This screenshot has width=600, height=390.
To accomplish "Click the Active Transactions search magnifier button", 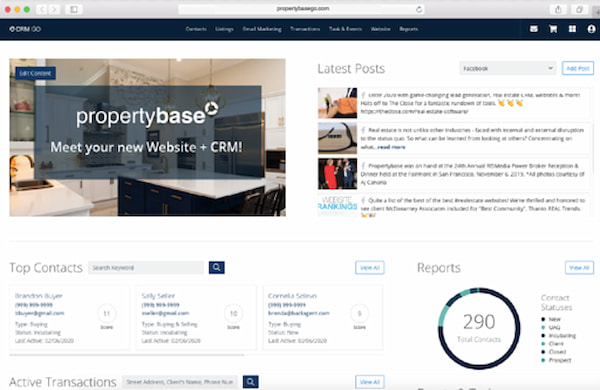I will [x=251, y=382].
